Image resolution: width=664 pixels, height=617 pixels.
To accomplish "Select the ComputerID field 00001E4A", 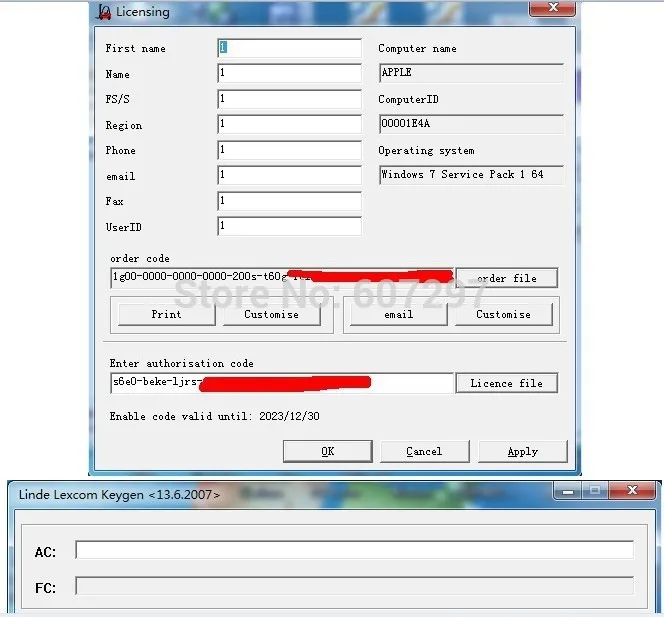I will [471, 124].
